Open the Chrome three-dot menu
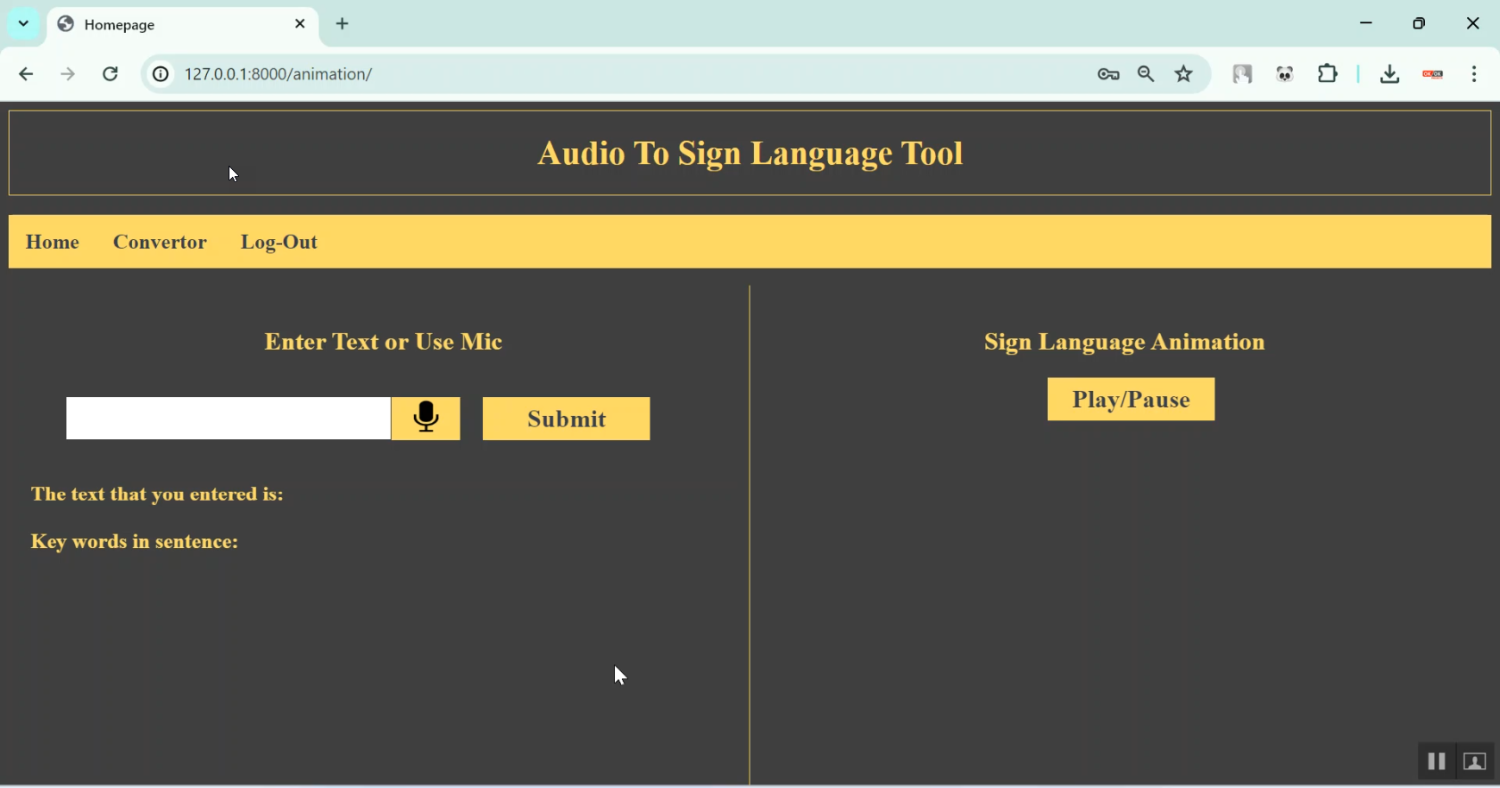The height and width of the screenshot is (788, 1500). (1474, 74)
